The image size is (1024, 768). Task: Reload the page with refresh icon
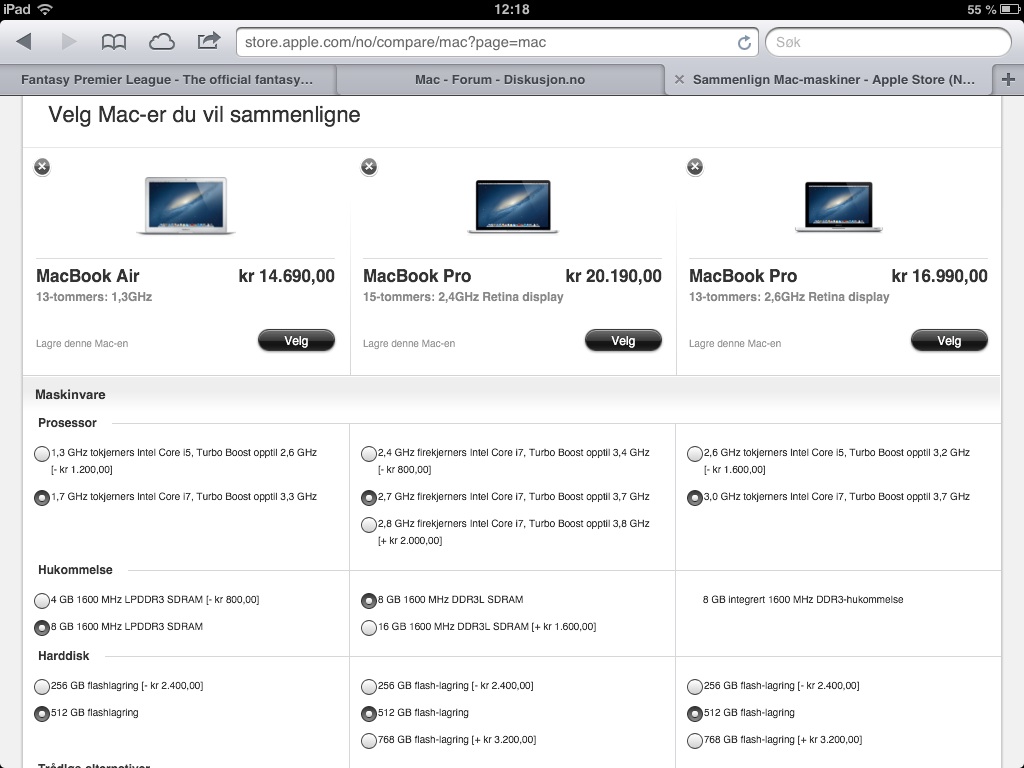(x=744, y=42)
